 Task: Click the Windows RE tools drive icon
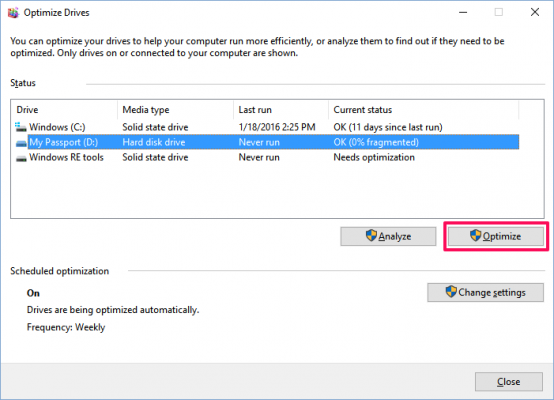(x=21, y=158)
